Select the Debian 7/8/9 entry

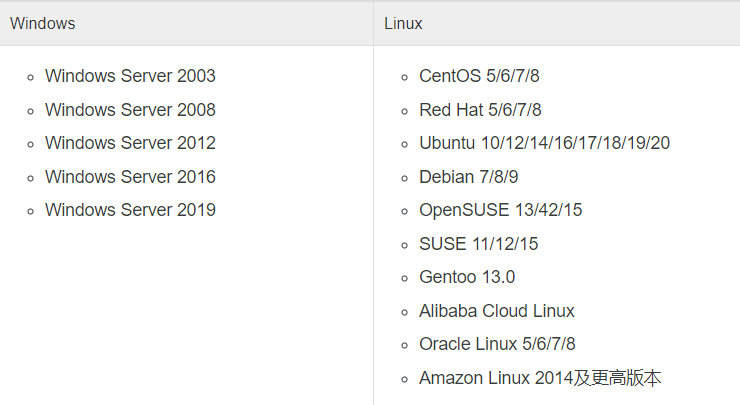[x=468, y=177]
